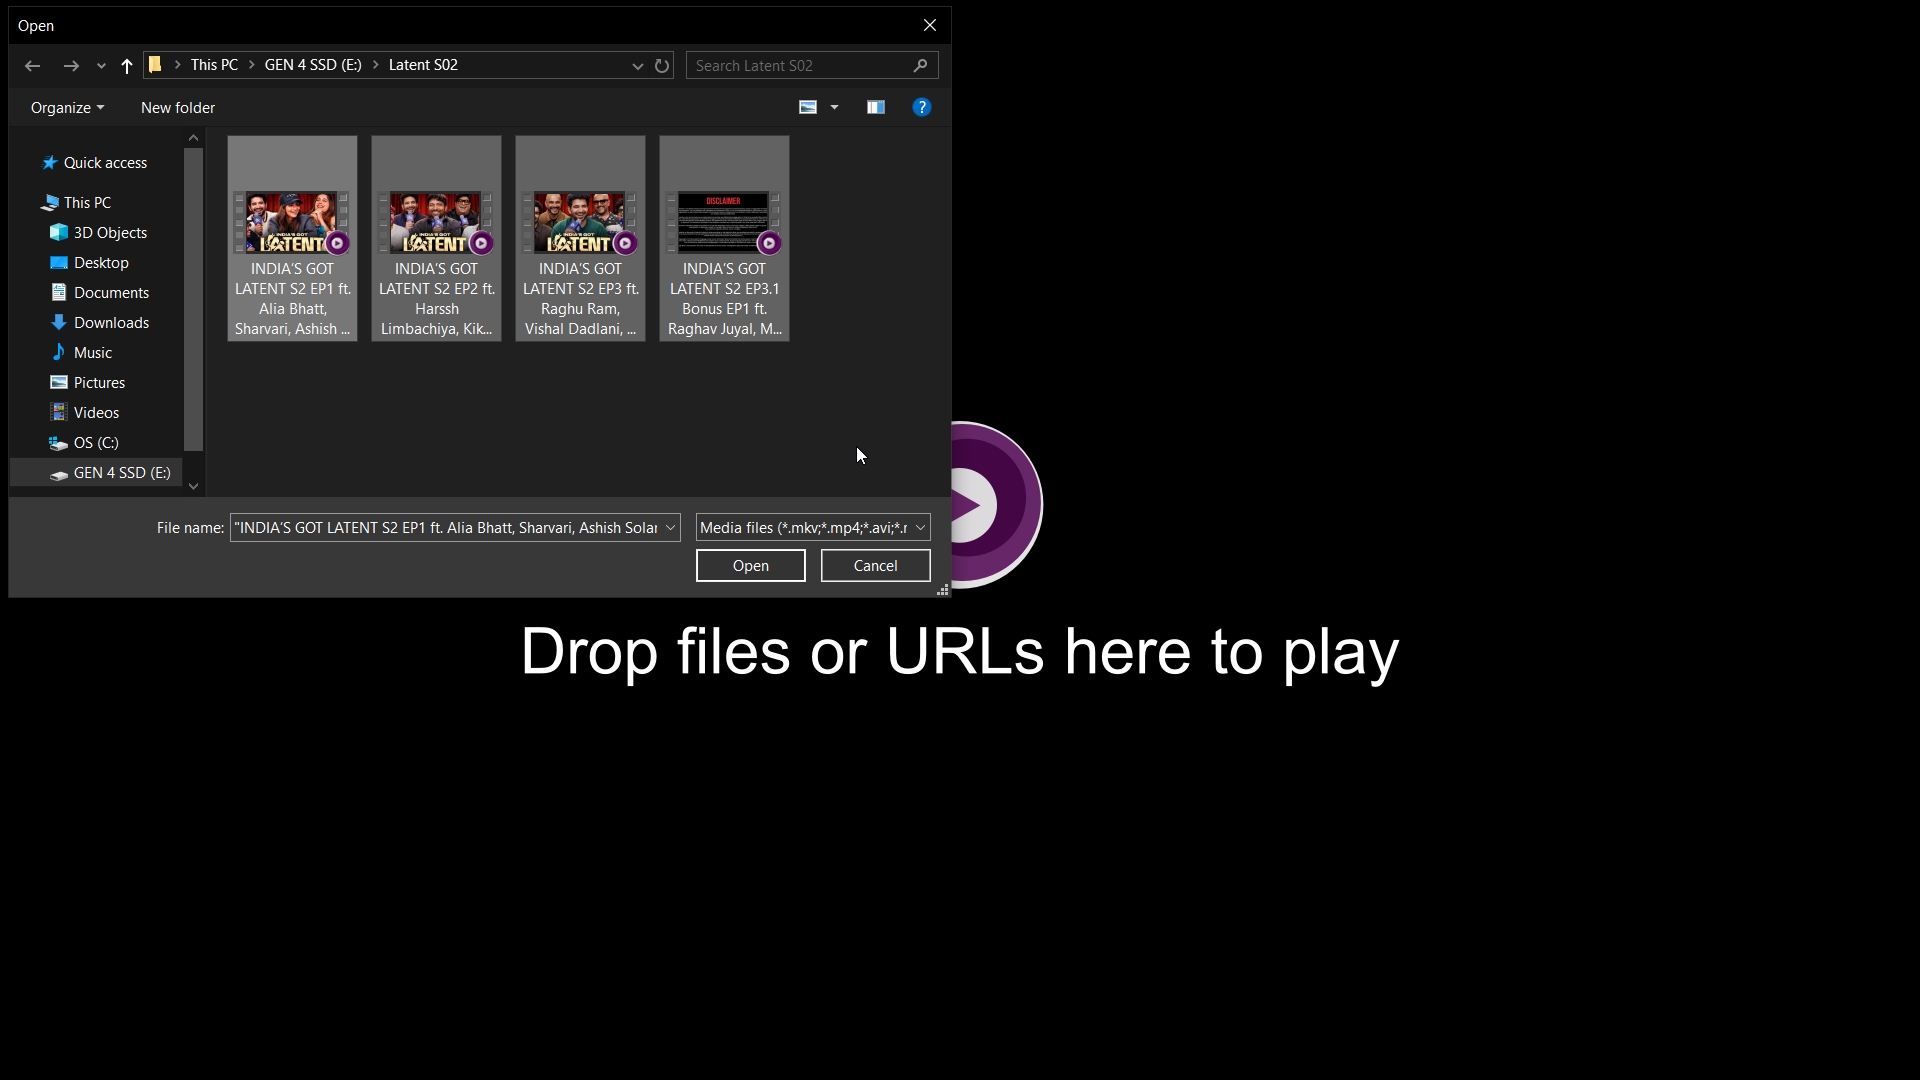Click the Open button
This screenshot has height=1080, width=1920.
pos(751,566)
